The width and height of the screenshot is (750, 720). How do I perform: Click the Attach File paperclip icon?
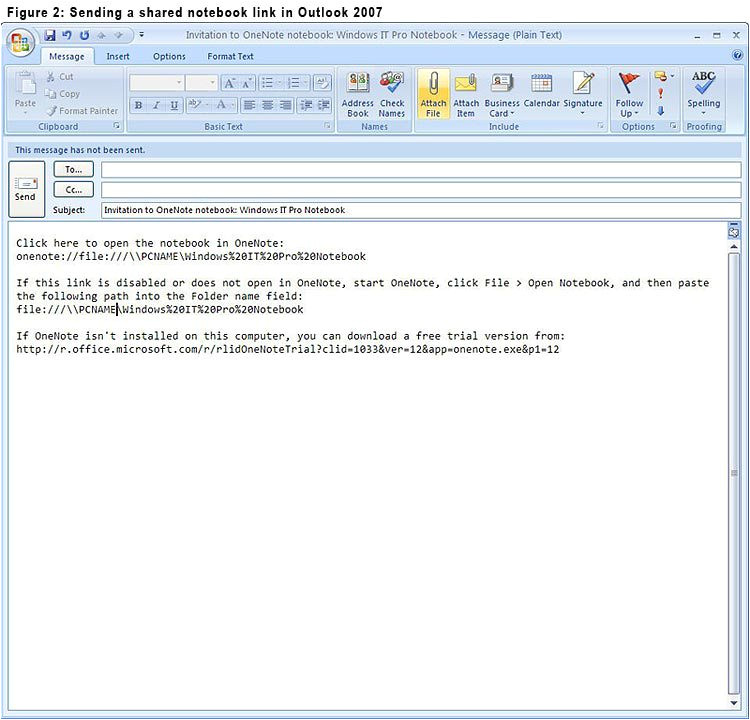(x=433, y=85)
